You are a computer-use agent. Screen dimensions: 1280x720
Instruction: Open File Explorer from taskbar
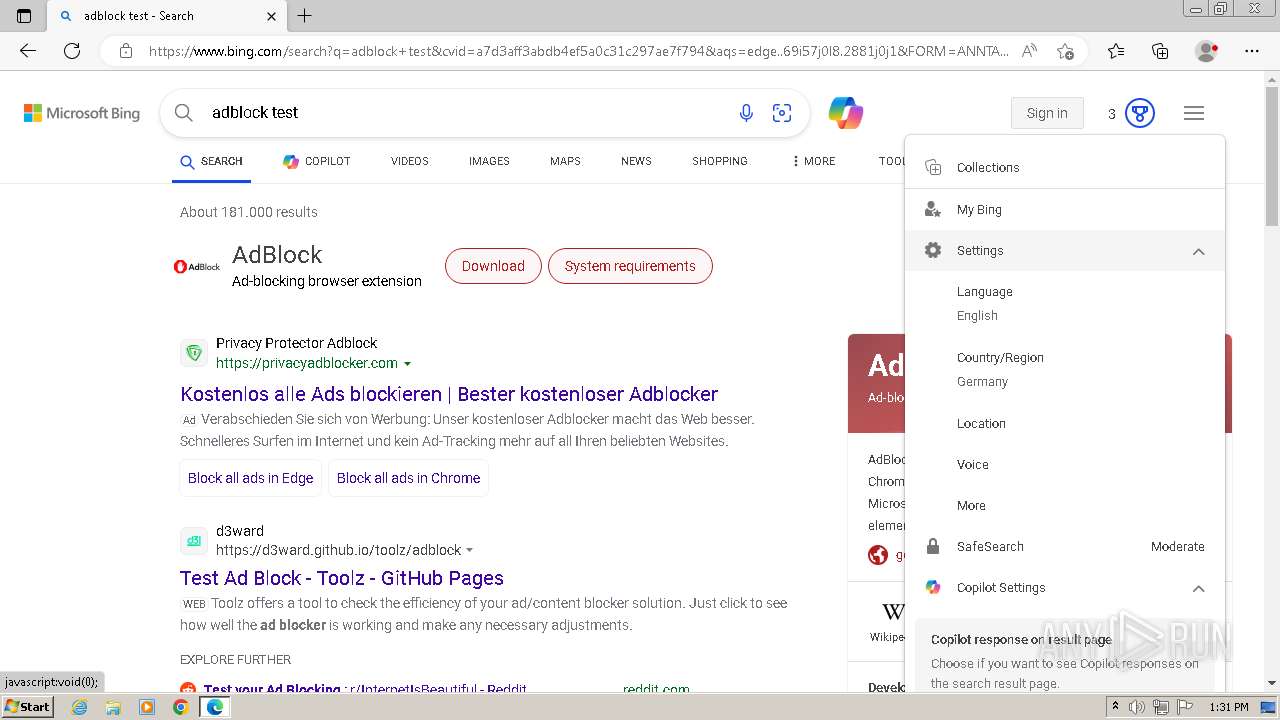click(x=113, y=707)
